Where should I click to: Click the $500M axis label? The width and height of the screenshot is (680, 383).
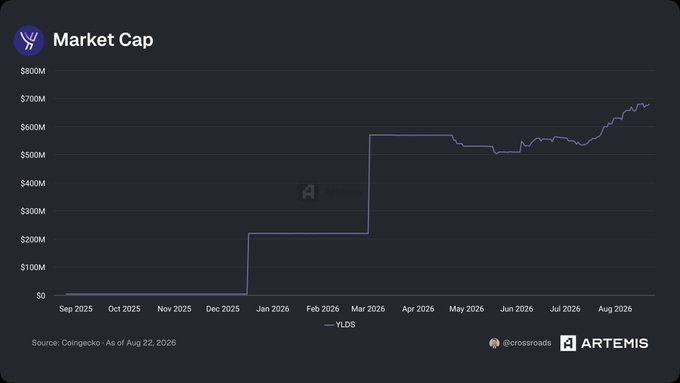[x=33, y=155]
